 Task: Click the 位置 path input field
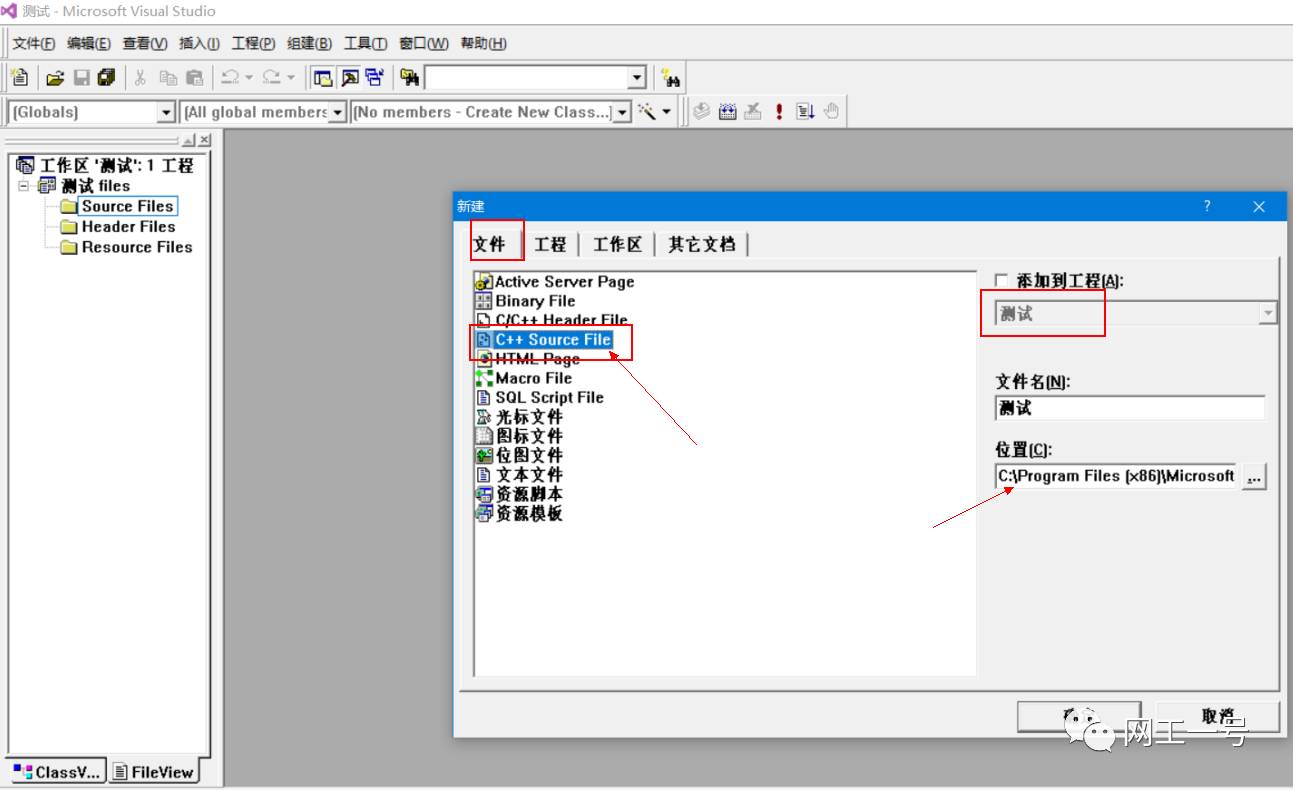tap(1116, 476)
